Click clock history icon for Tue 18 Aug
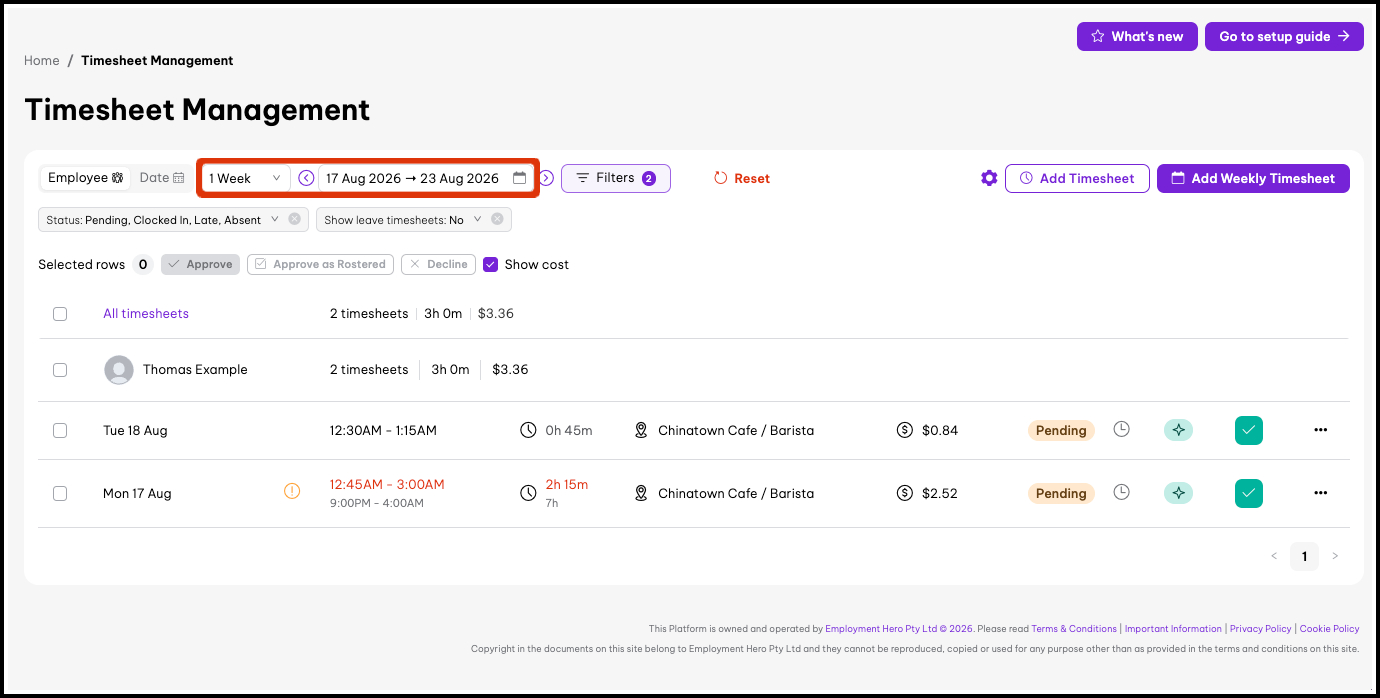1380x698 pixels. point(1122,429)
